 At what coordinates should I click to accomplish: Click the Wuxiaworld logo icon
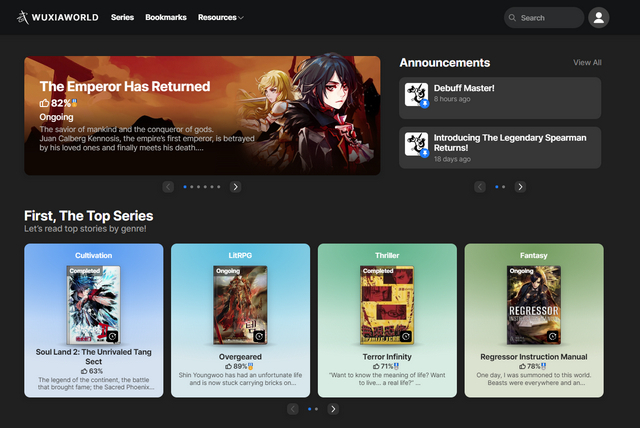click(23, 18)
